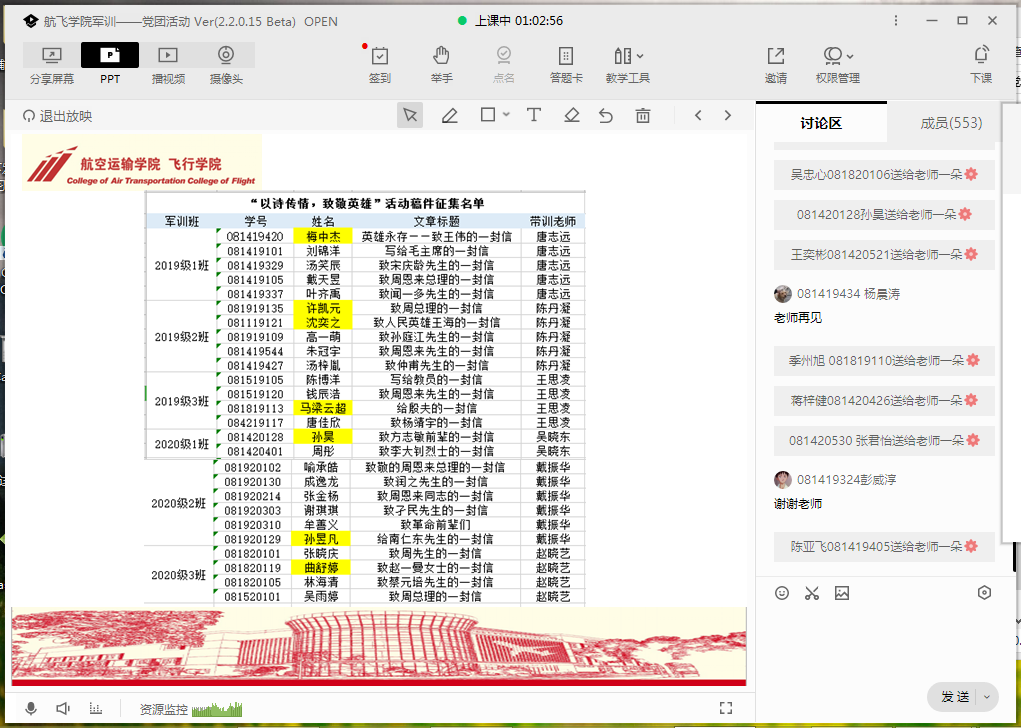1021x728 pixels.
Task: Select the pencil drawing tool
Action: point(450,116)
